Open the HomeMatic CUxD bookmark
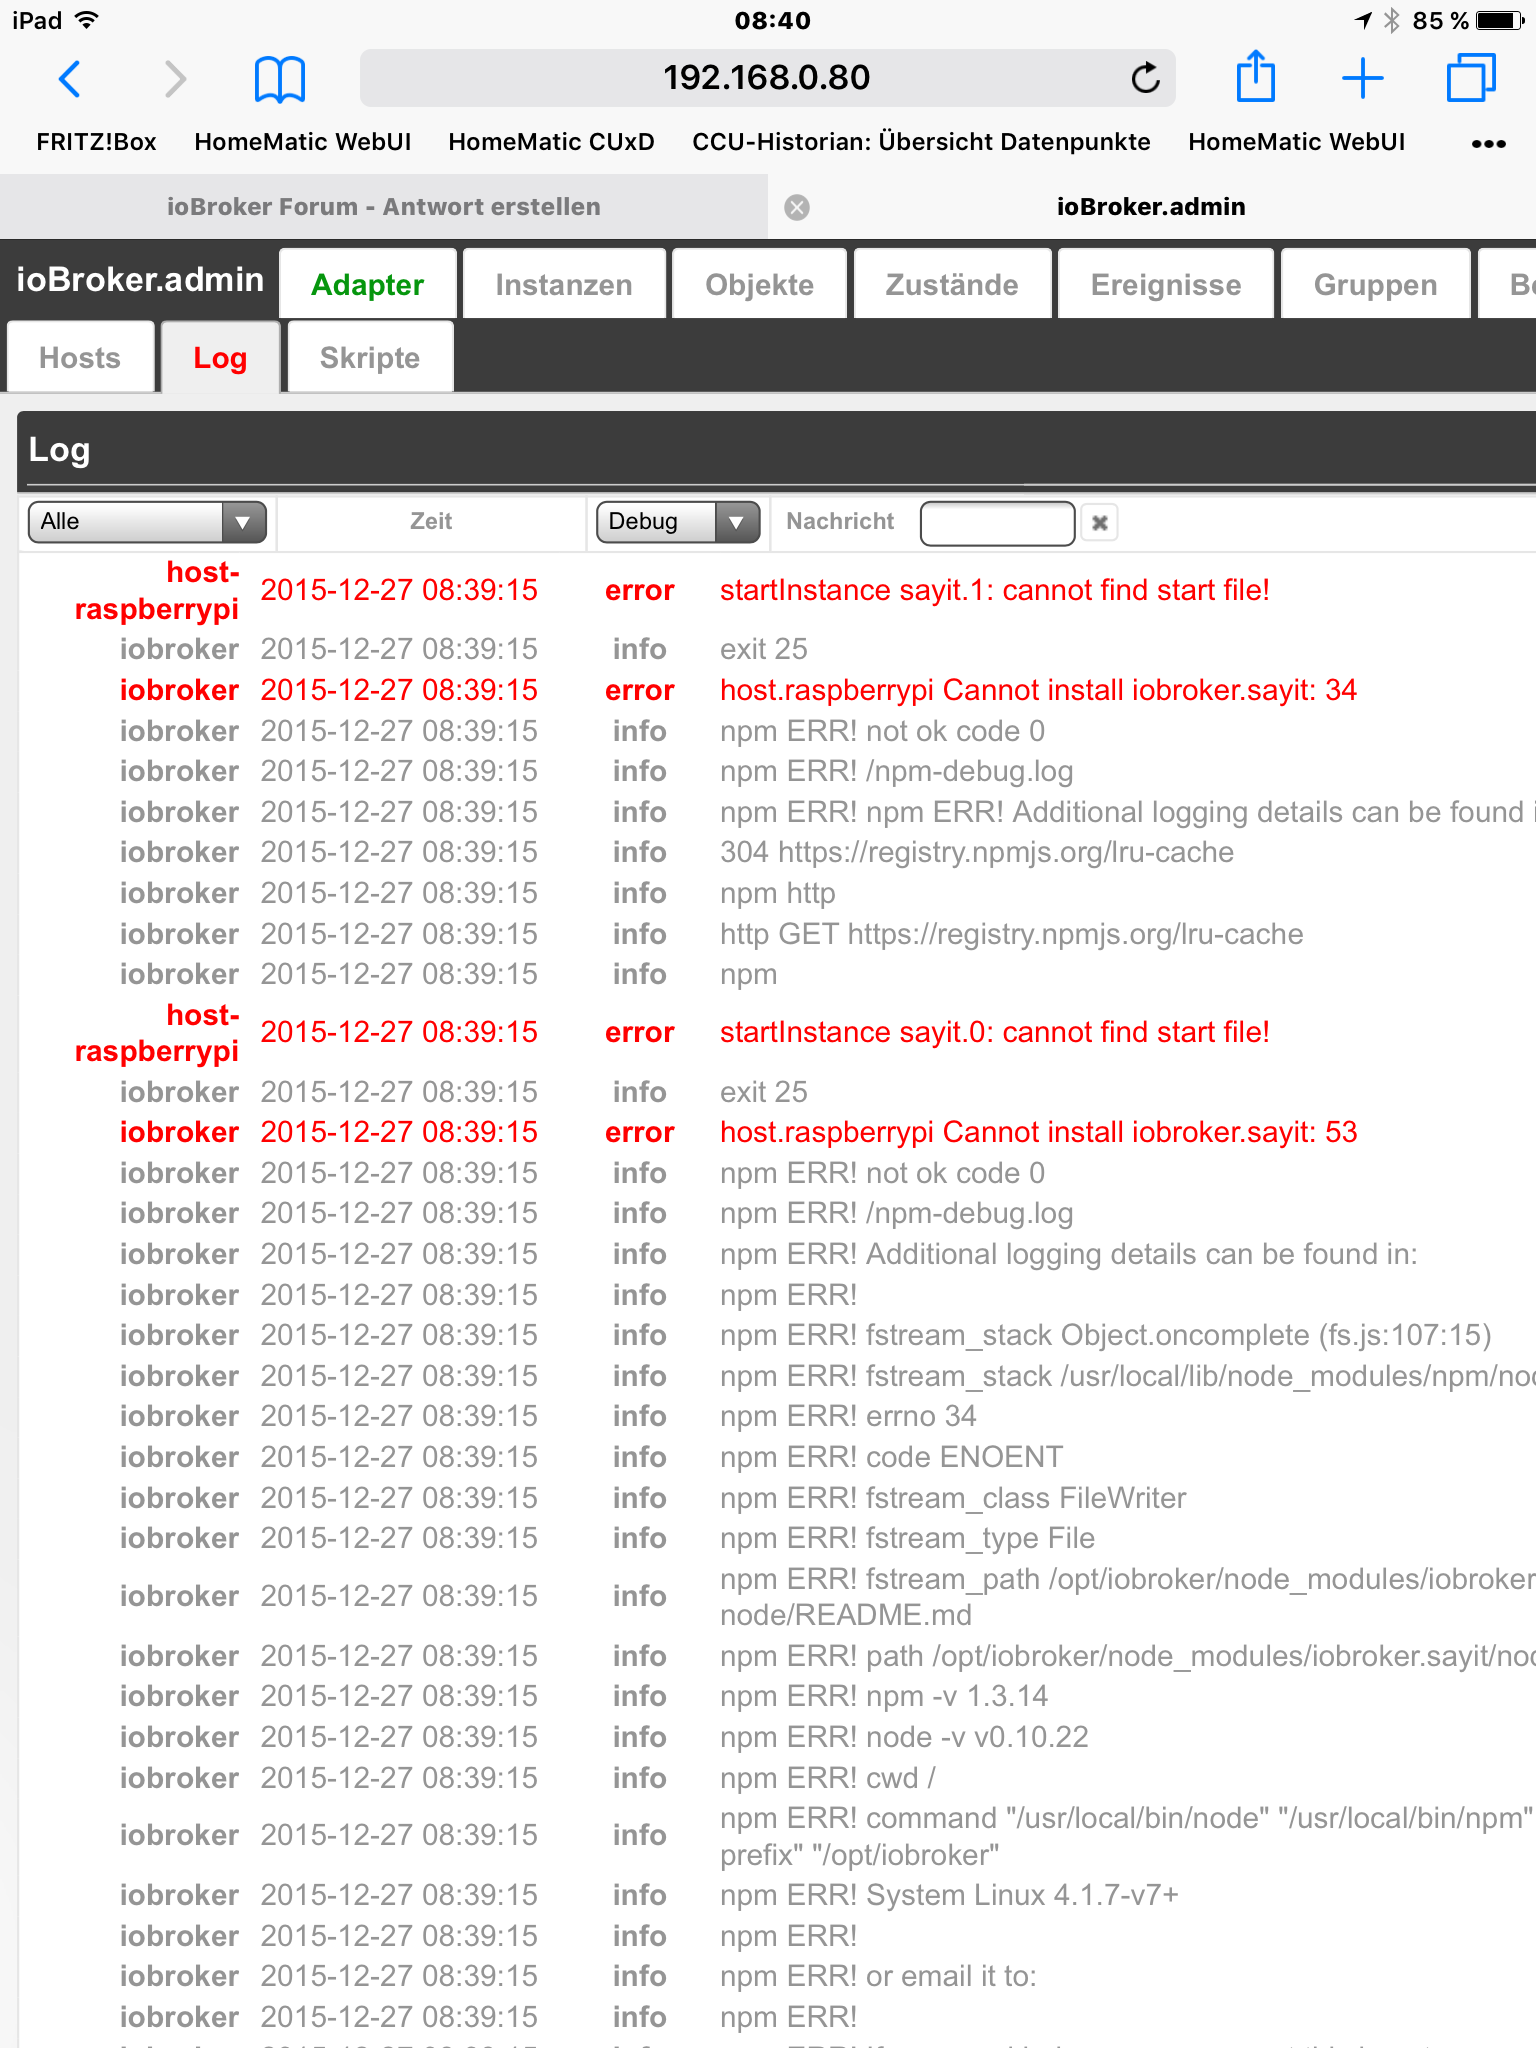Image resolution: width=1536 pixels, height=2048 pixels. point(551,142)
